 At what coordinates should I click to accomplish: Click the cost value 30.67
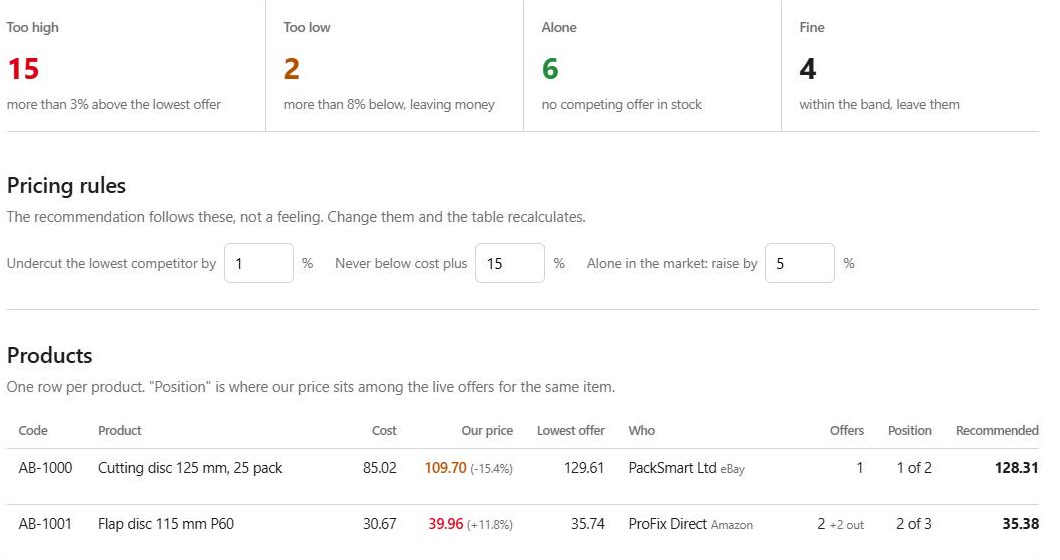coord(379,523)
